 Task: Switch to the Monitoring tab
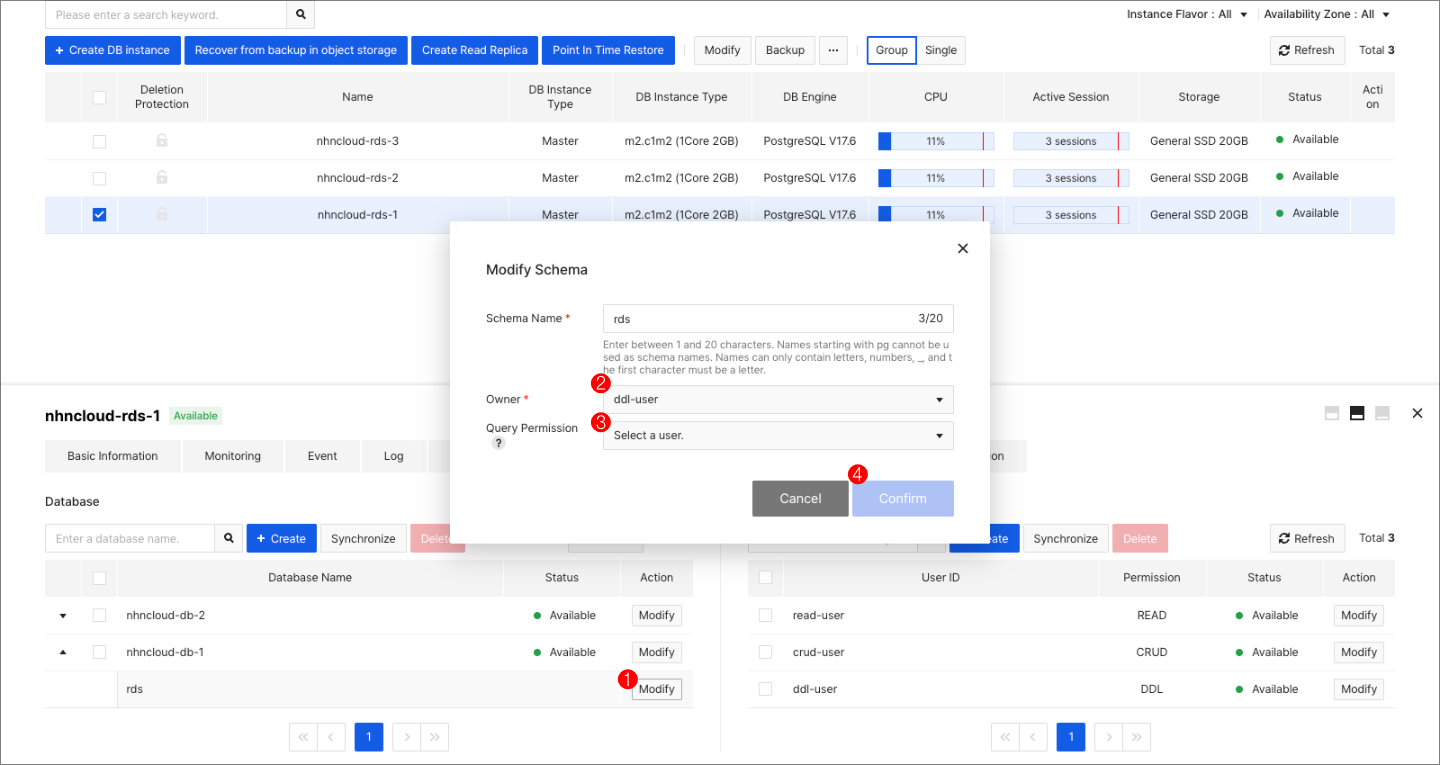tap(232, 455)
